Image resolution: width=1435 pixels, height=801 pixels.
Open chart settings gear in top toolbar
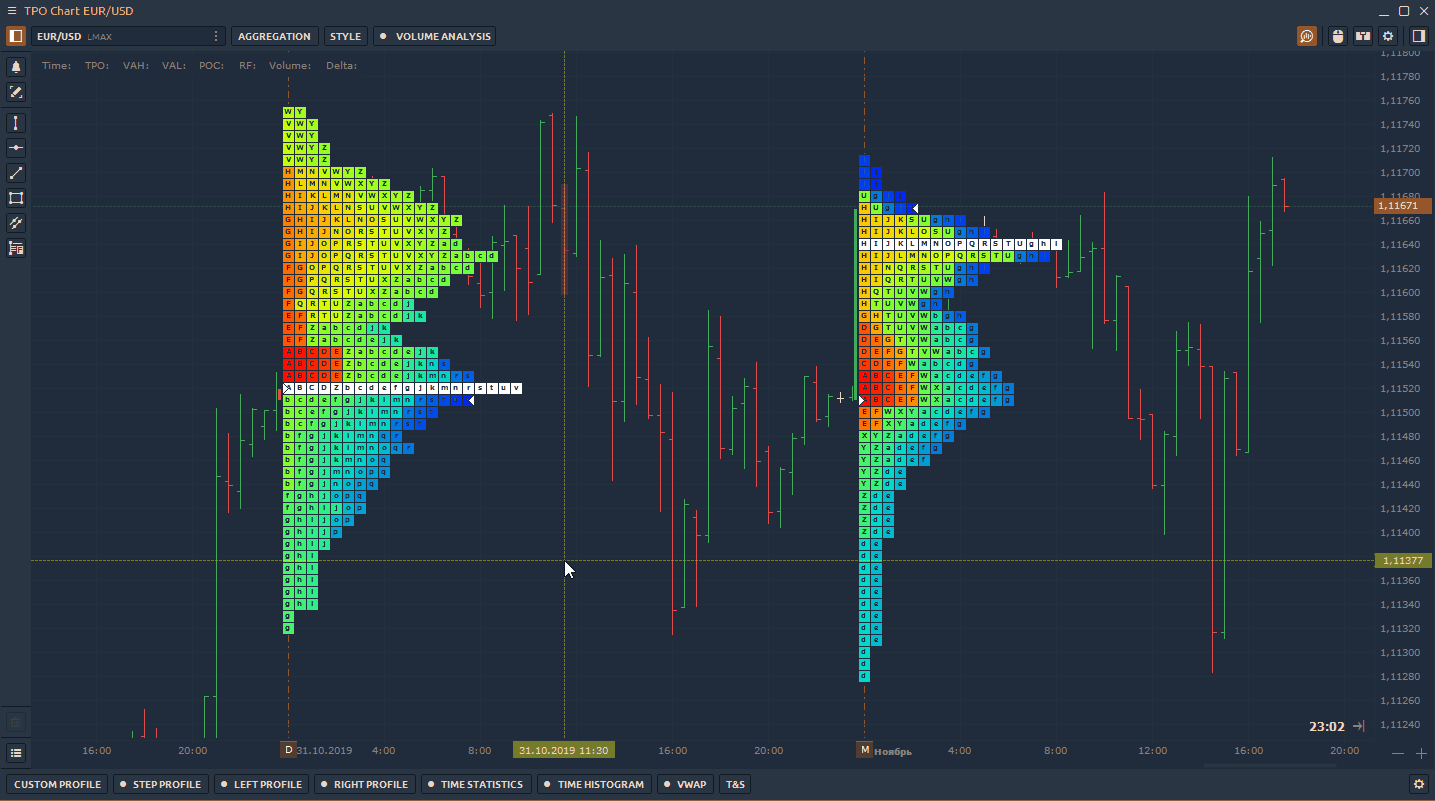tap(1388, 36)
